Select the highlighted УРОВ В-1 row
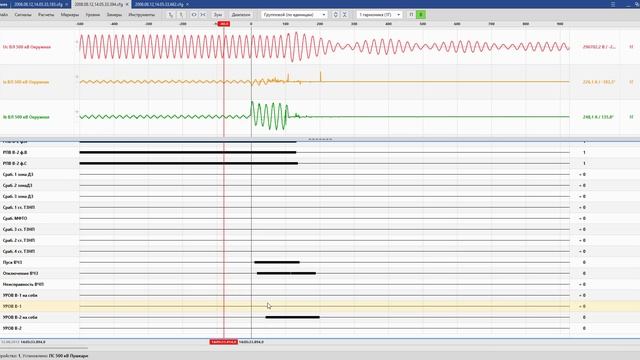The image size is (640, 360). click(320, 306)
